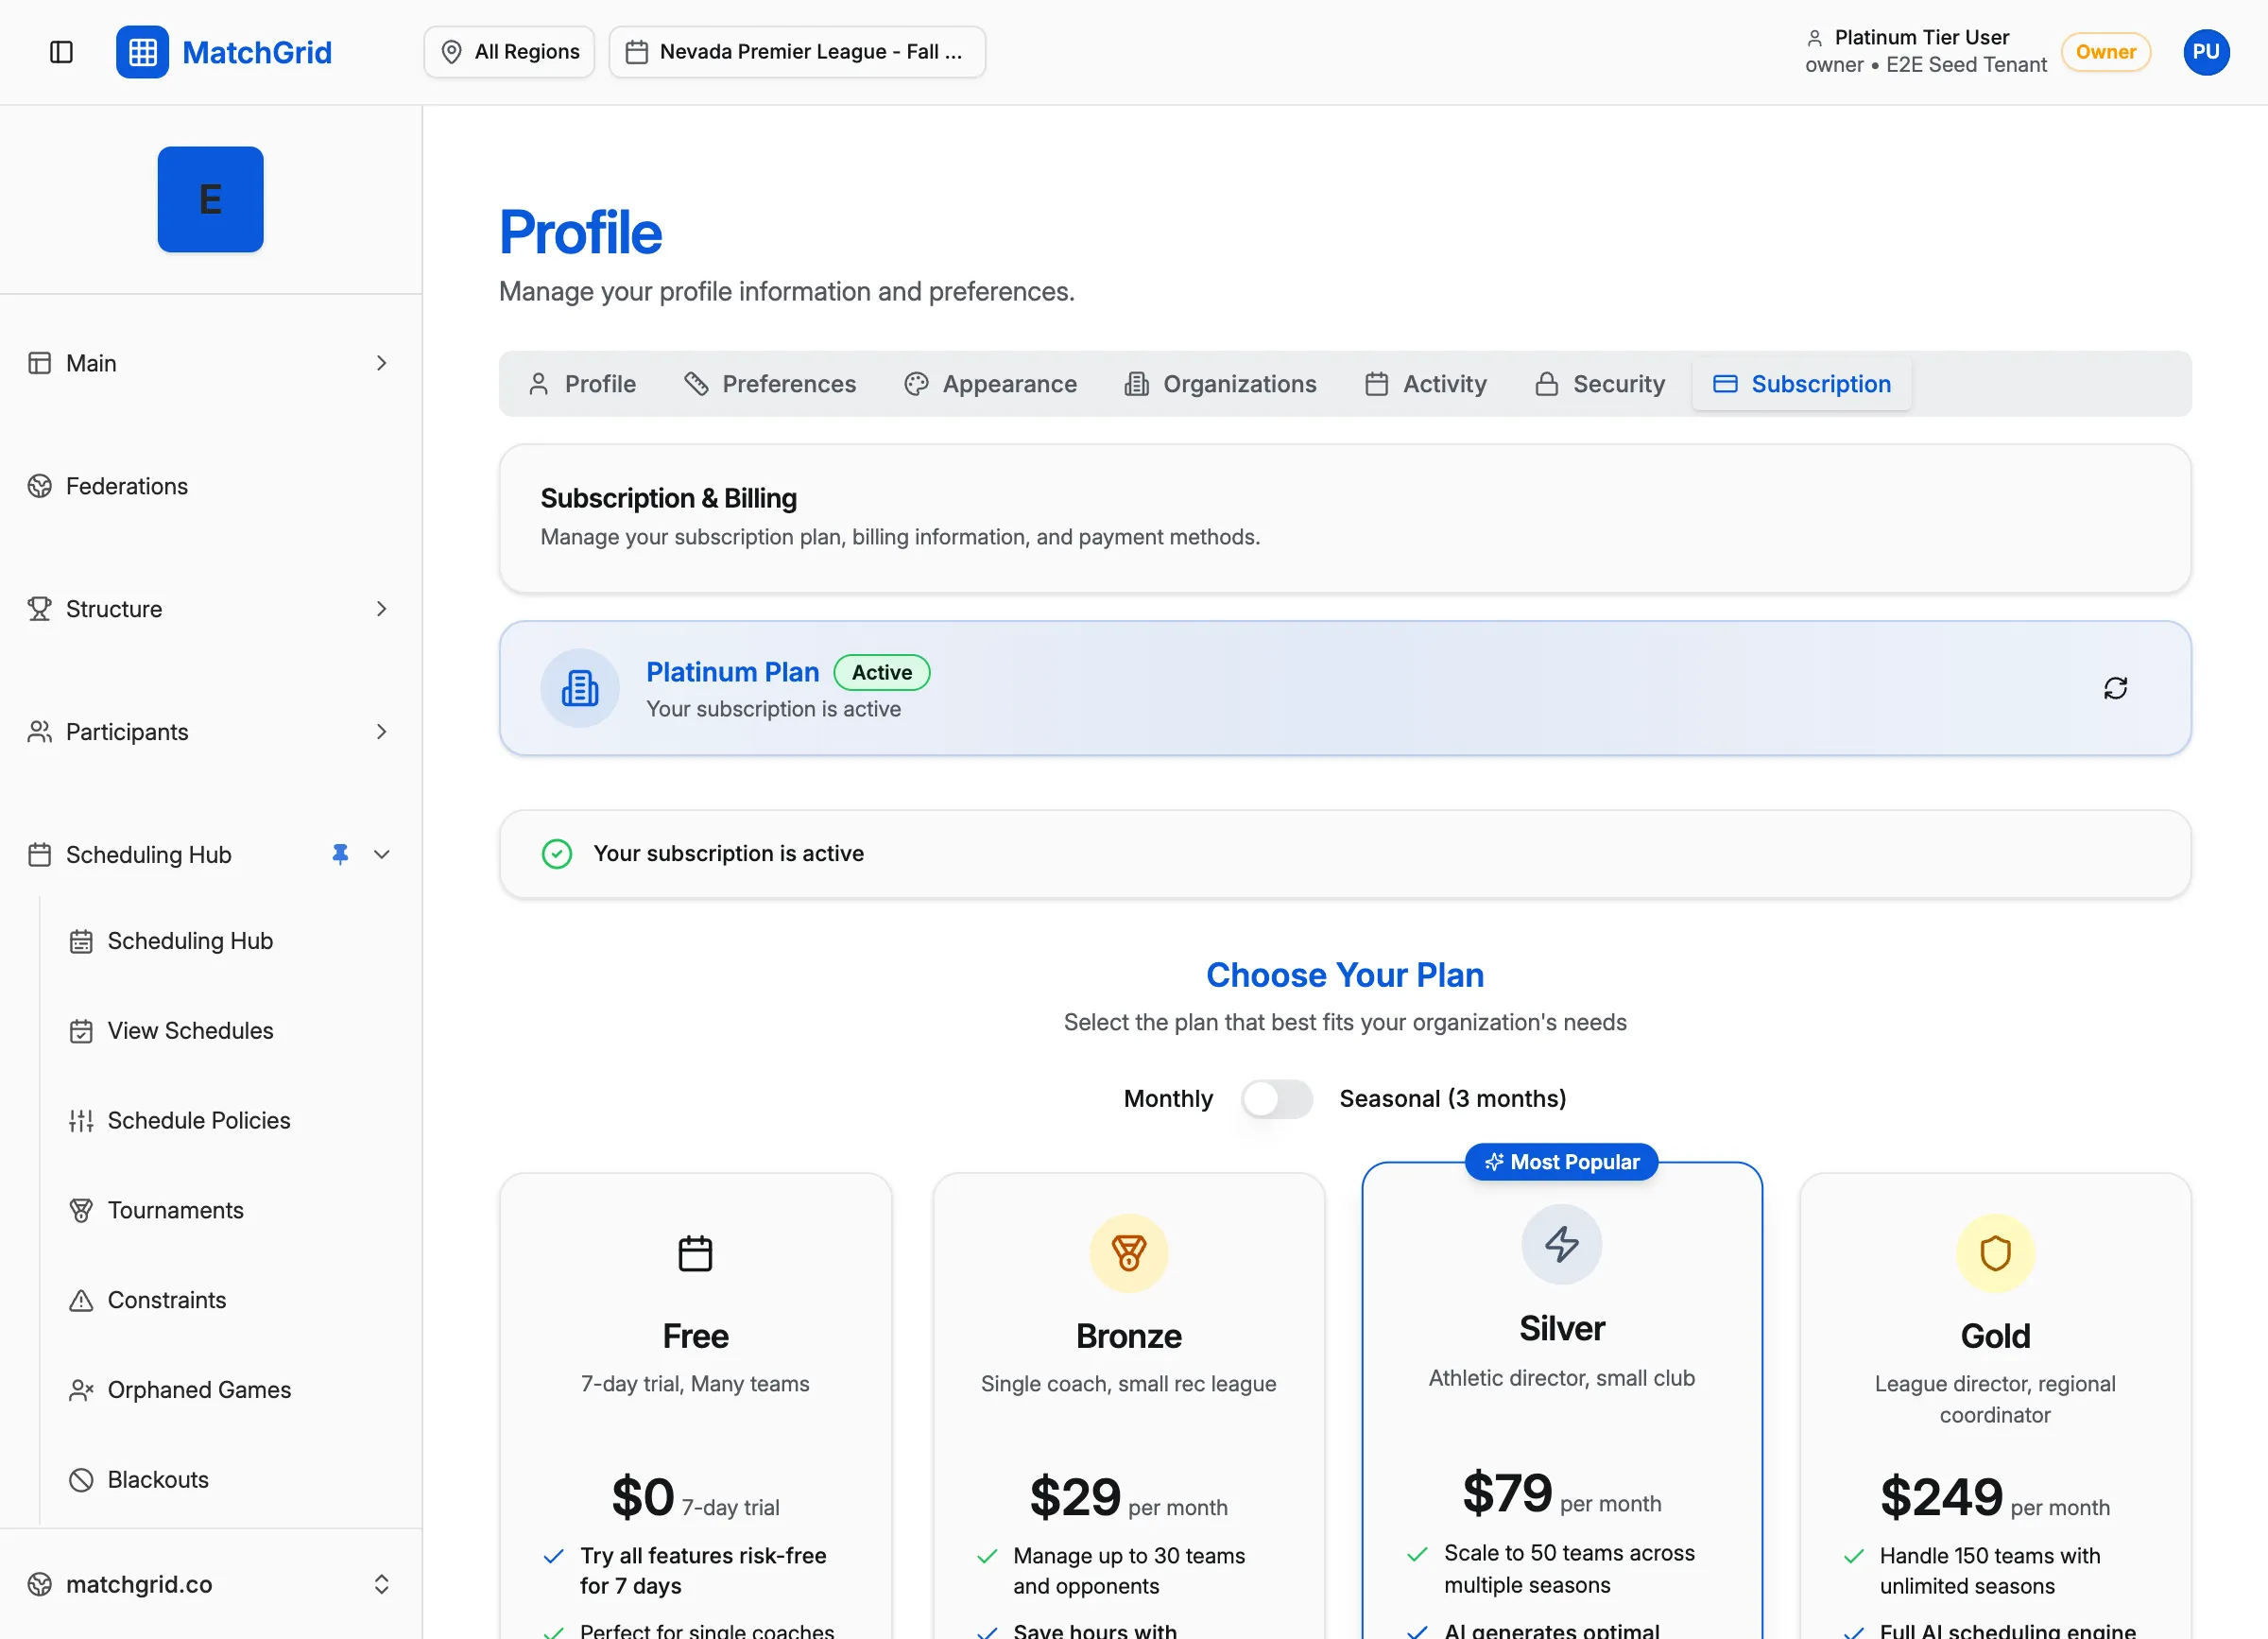
Task: Open the PU user avatar
Action: point(2207,52)
